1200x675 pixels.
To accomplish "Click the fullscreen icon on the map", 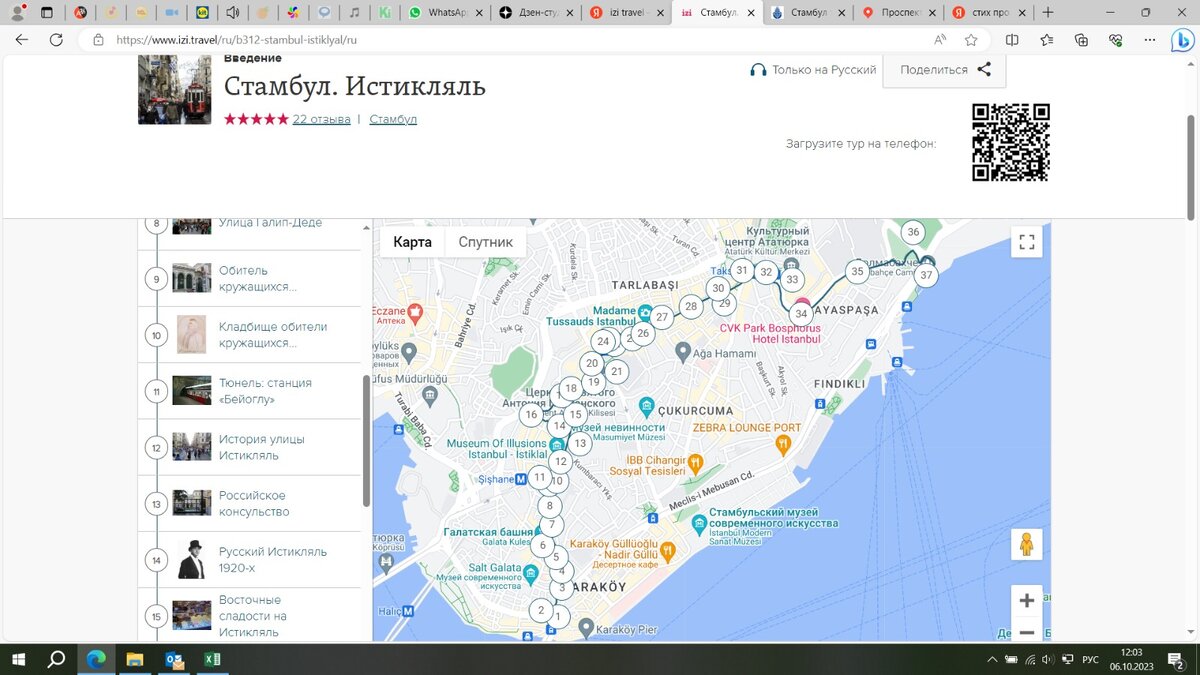I will (x=1026, y=241).
